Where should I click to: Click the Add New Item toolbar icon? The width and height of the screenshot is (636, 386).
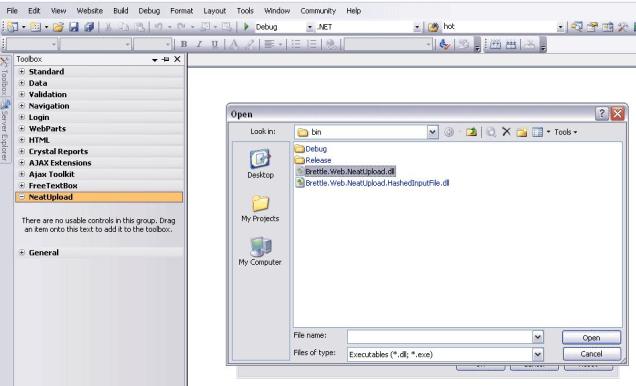[x=36, y=27]
